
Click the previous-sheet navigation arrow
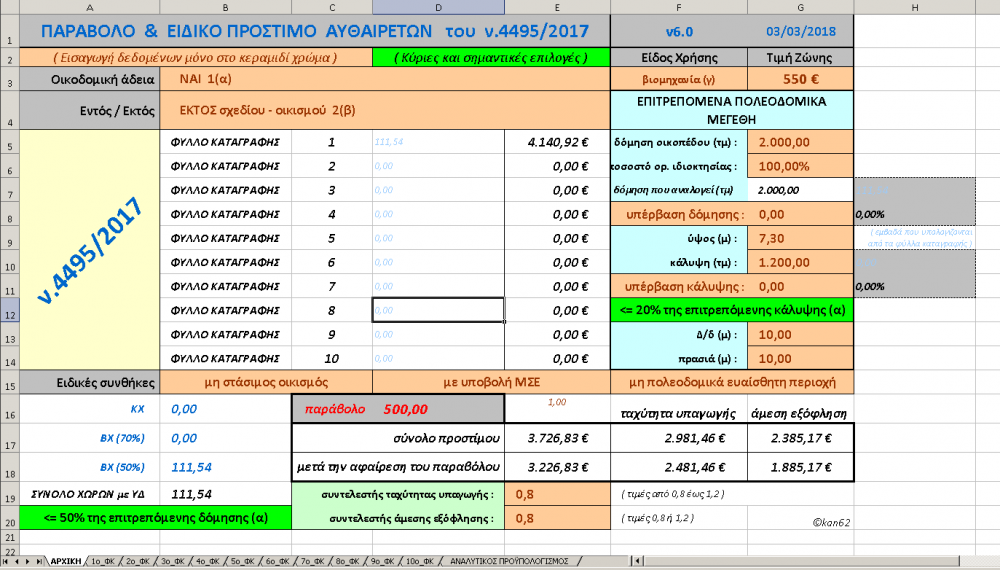[x=17, y=561]
